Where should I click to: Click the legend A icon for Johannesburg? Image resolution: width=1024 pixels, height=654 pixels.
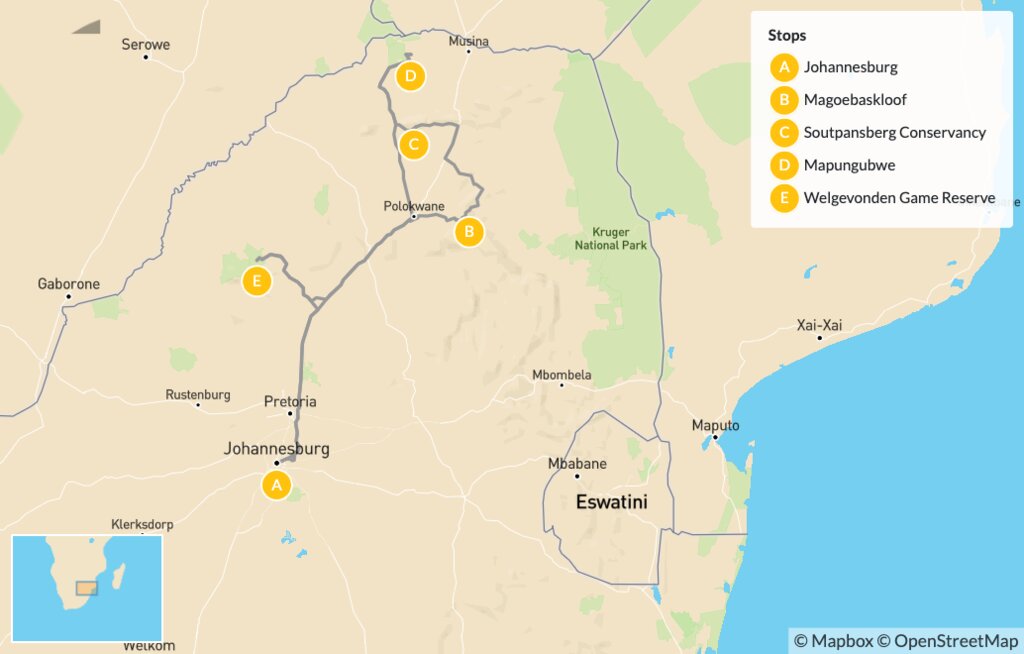784,68
